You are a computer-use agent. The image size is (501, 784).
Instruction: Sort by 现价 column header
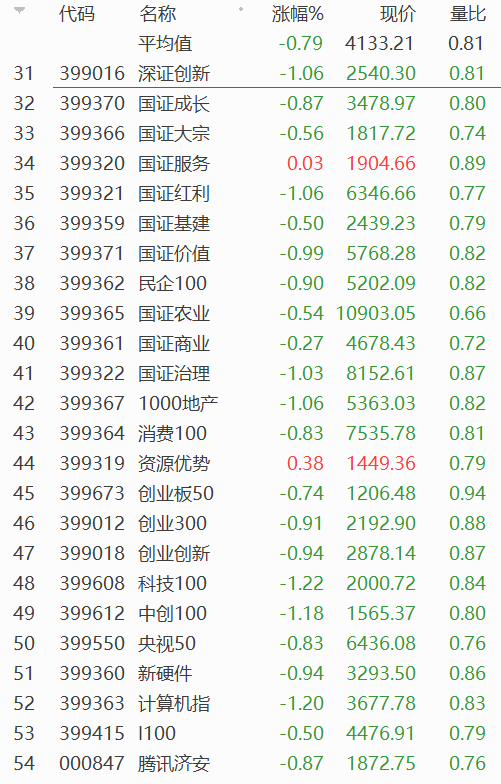click(398, 14)
